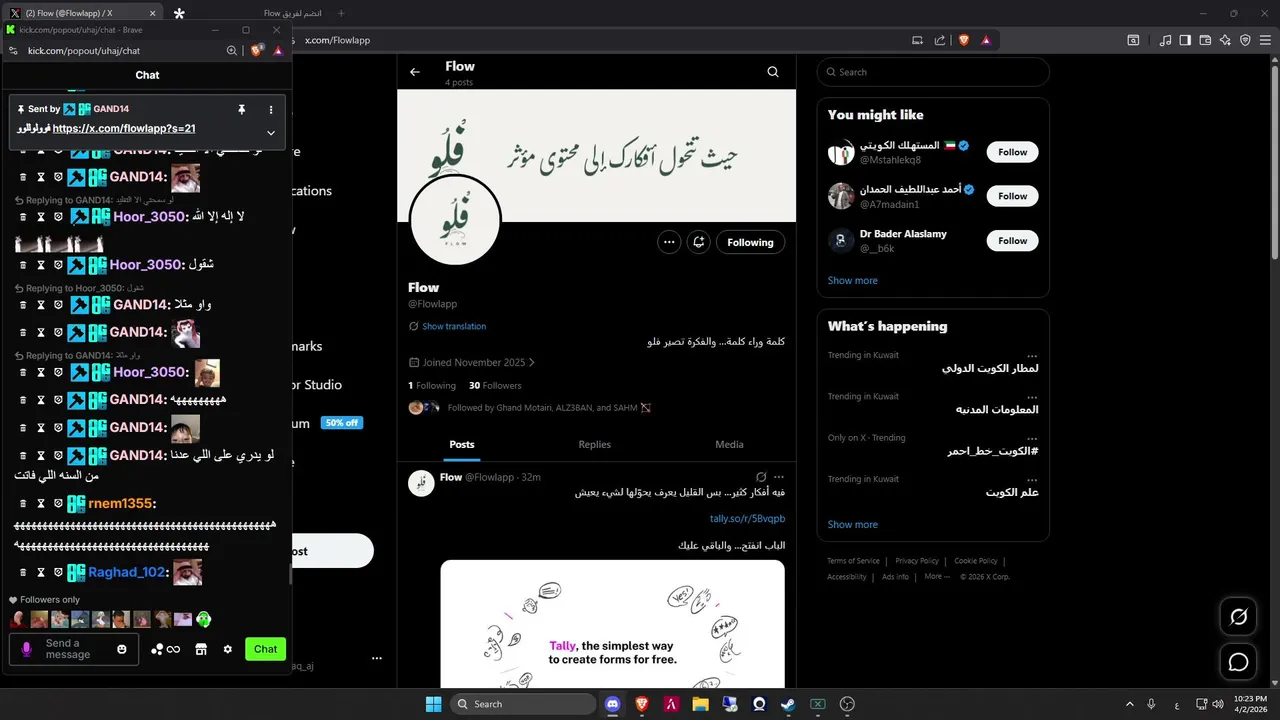
Task: Click Show more under What's happening
Action: click(853, 524)
